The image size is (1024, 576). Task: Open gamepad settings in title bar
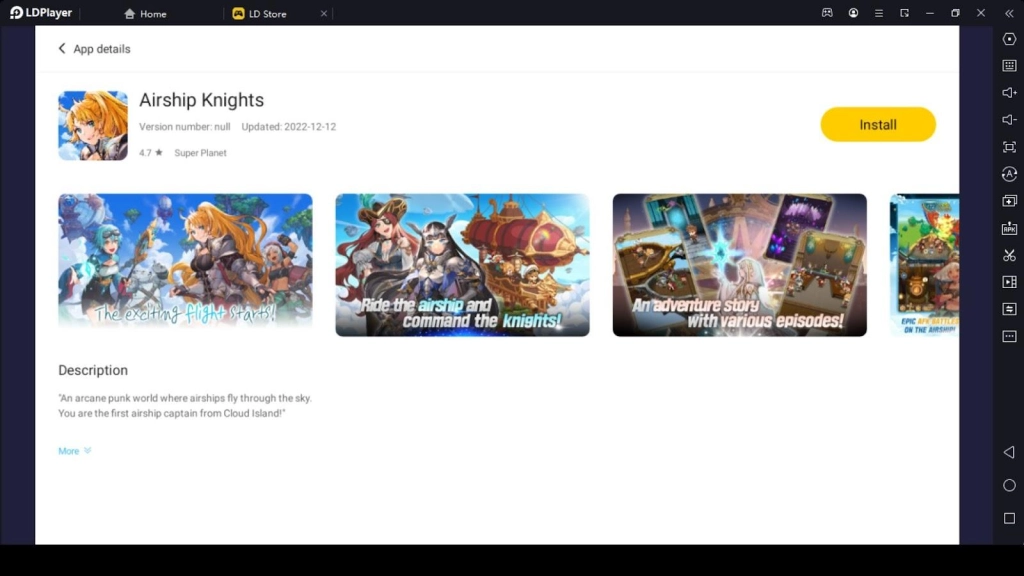(x=827, y=13)
